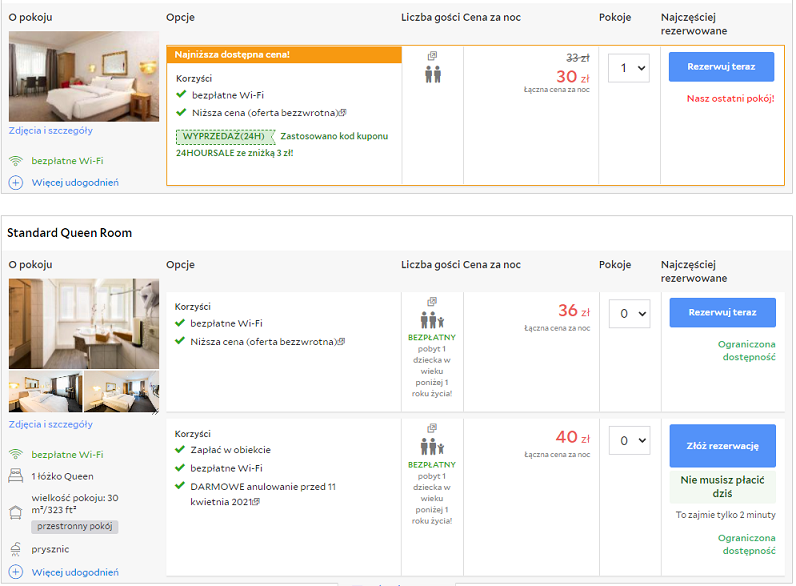Viewport: 796px width, 586px height.
Task: Click the plus icon by the first Więcej udogodnień
Action: (x=16, y=183)
